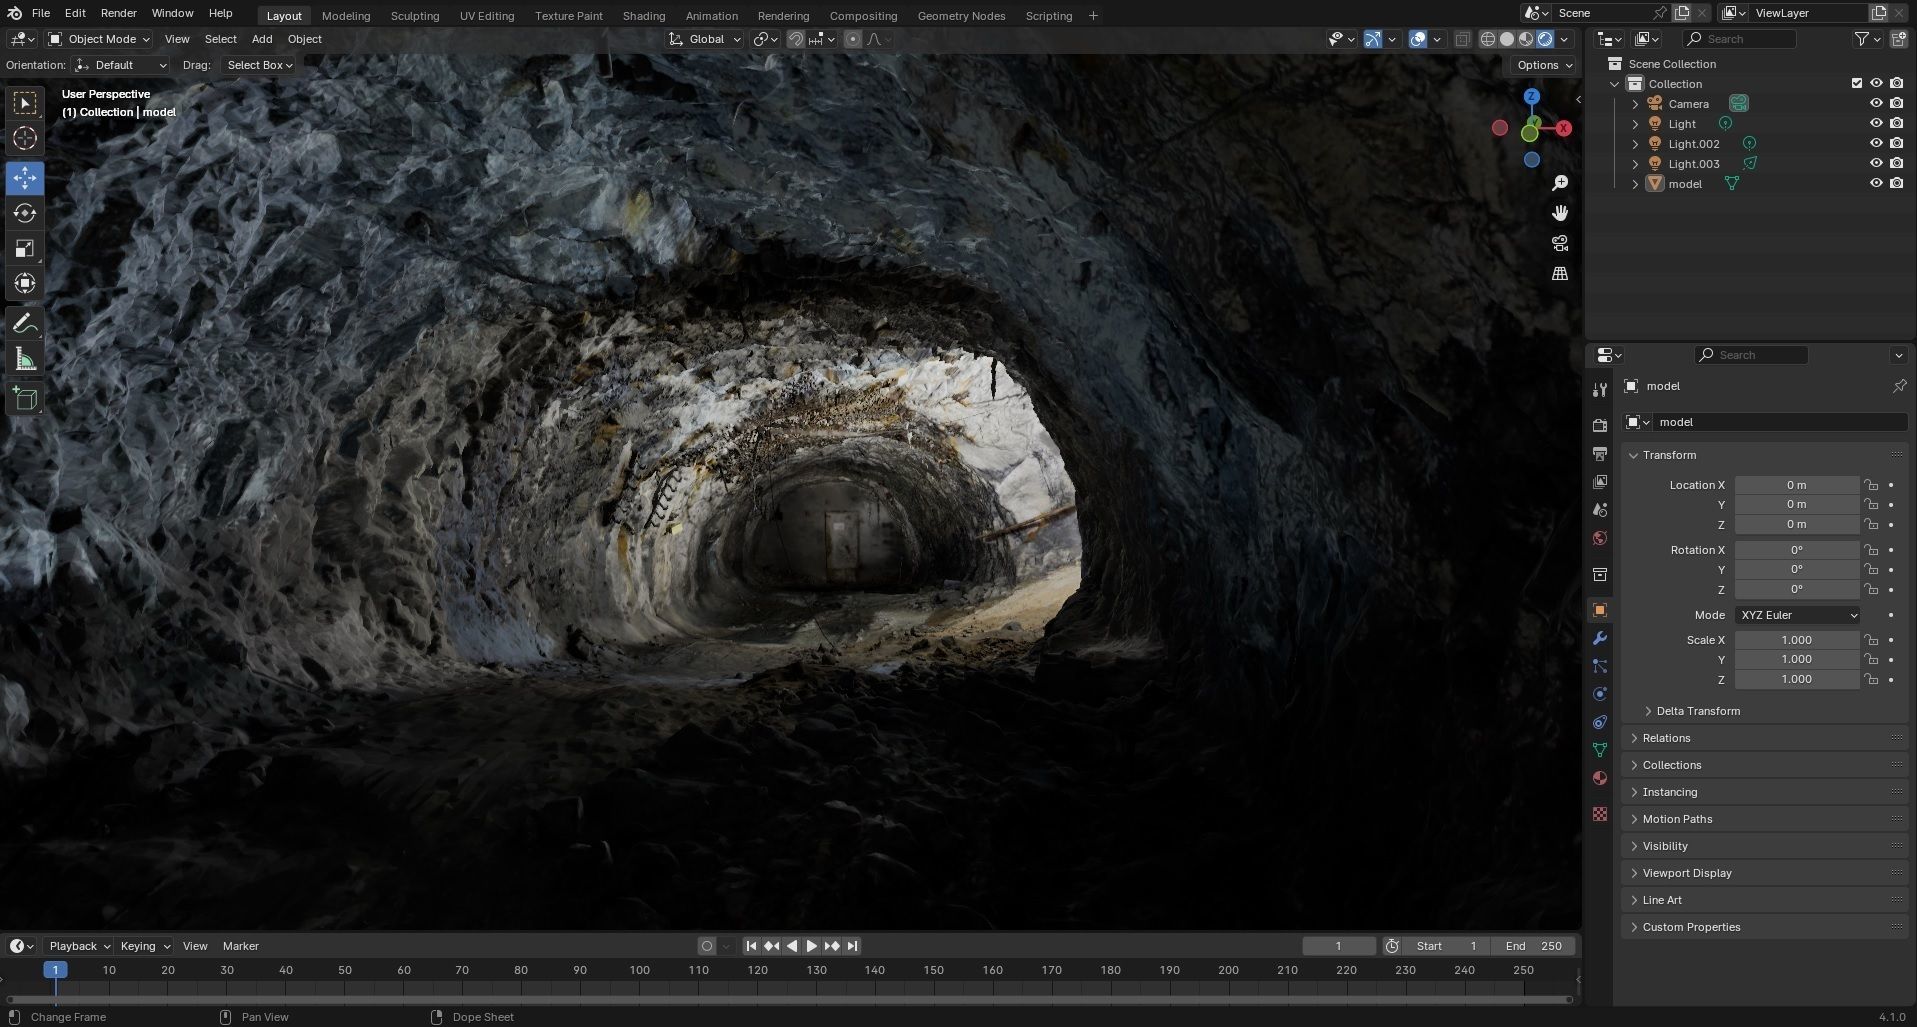This screenshot has height=1027, width=1917.
Task: Click the pan hand viewport icon
Action: click(1560, 213)
